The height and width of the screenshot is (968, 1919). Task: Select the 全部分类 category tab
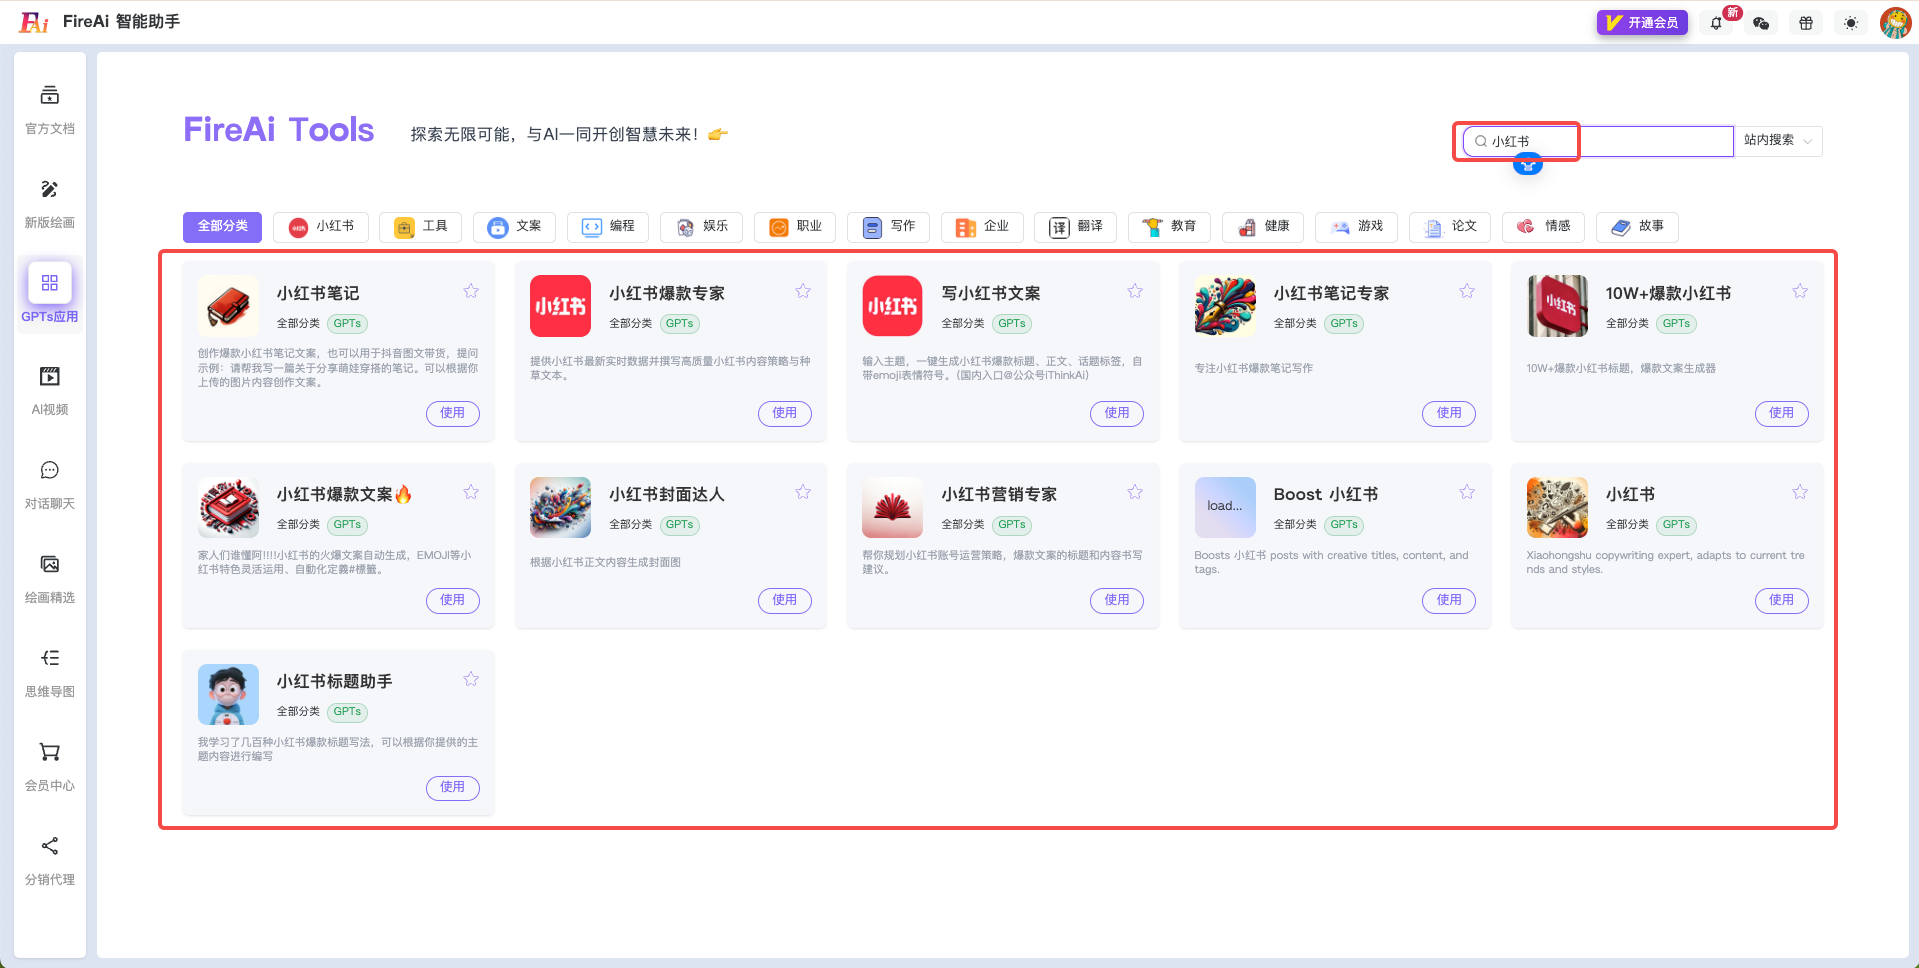(222, 227)
